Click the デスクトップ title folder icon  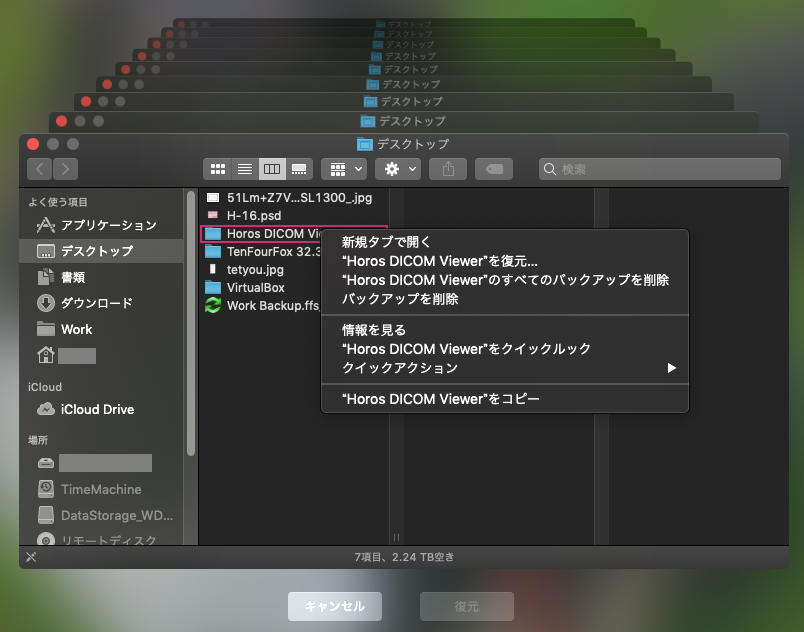(365, 145)
